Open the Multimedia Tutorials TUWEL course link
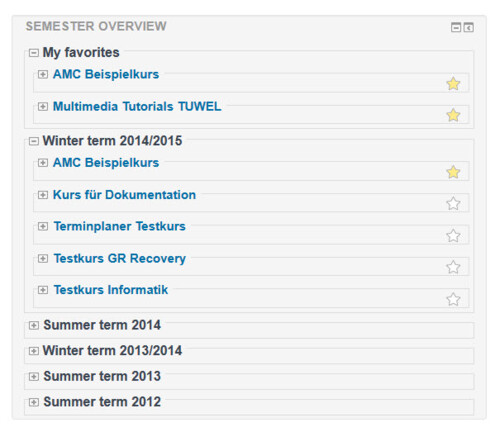The width and height of the screenshot is (500, 432). click(x=137, y=106)
